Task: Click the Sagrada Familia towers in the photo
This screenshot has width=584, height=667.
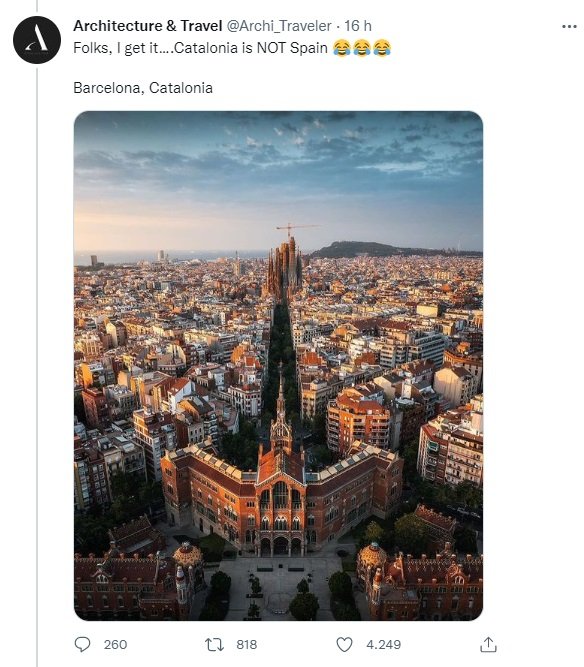Action: 284,268
